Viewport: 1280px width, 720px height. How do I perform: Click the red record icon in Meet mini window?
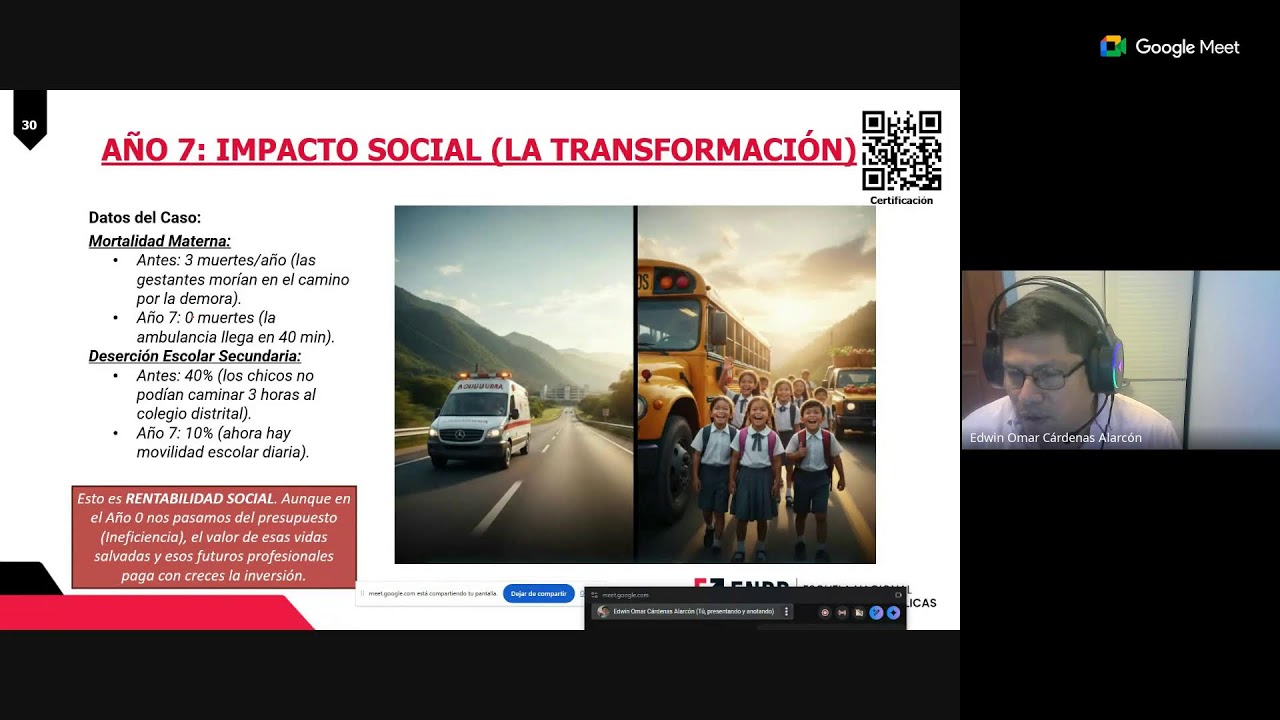point(825,612)
